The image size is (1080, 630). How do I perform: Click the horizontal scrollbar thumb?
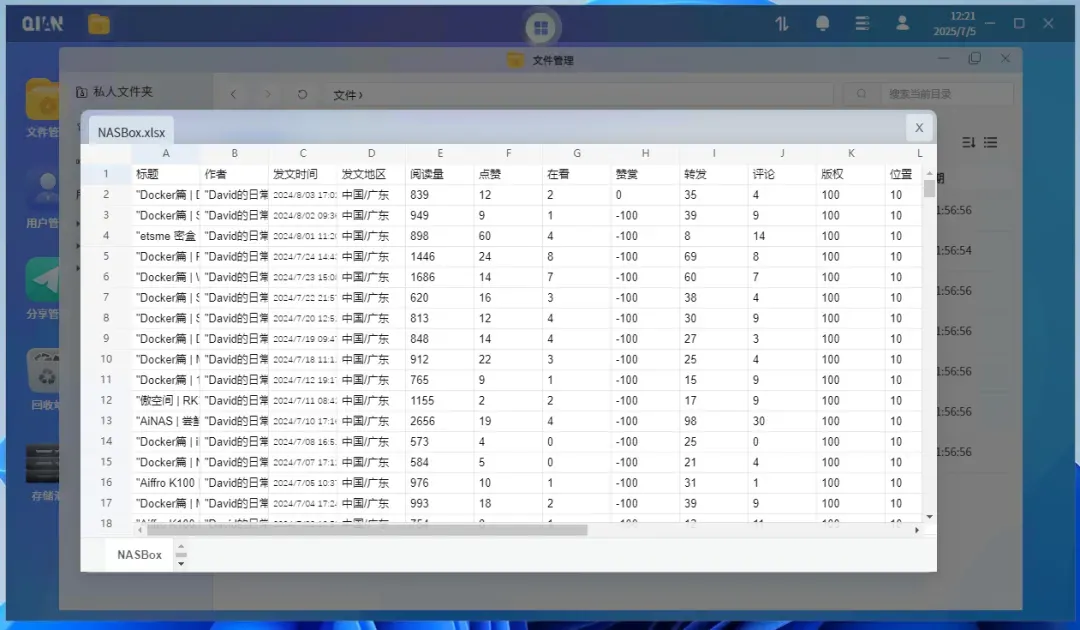click(x=367, y=530)
